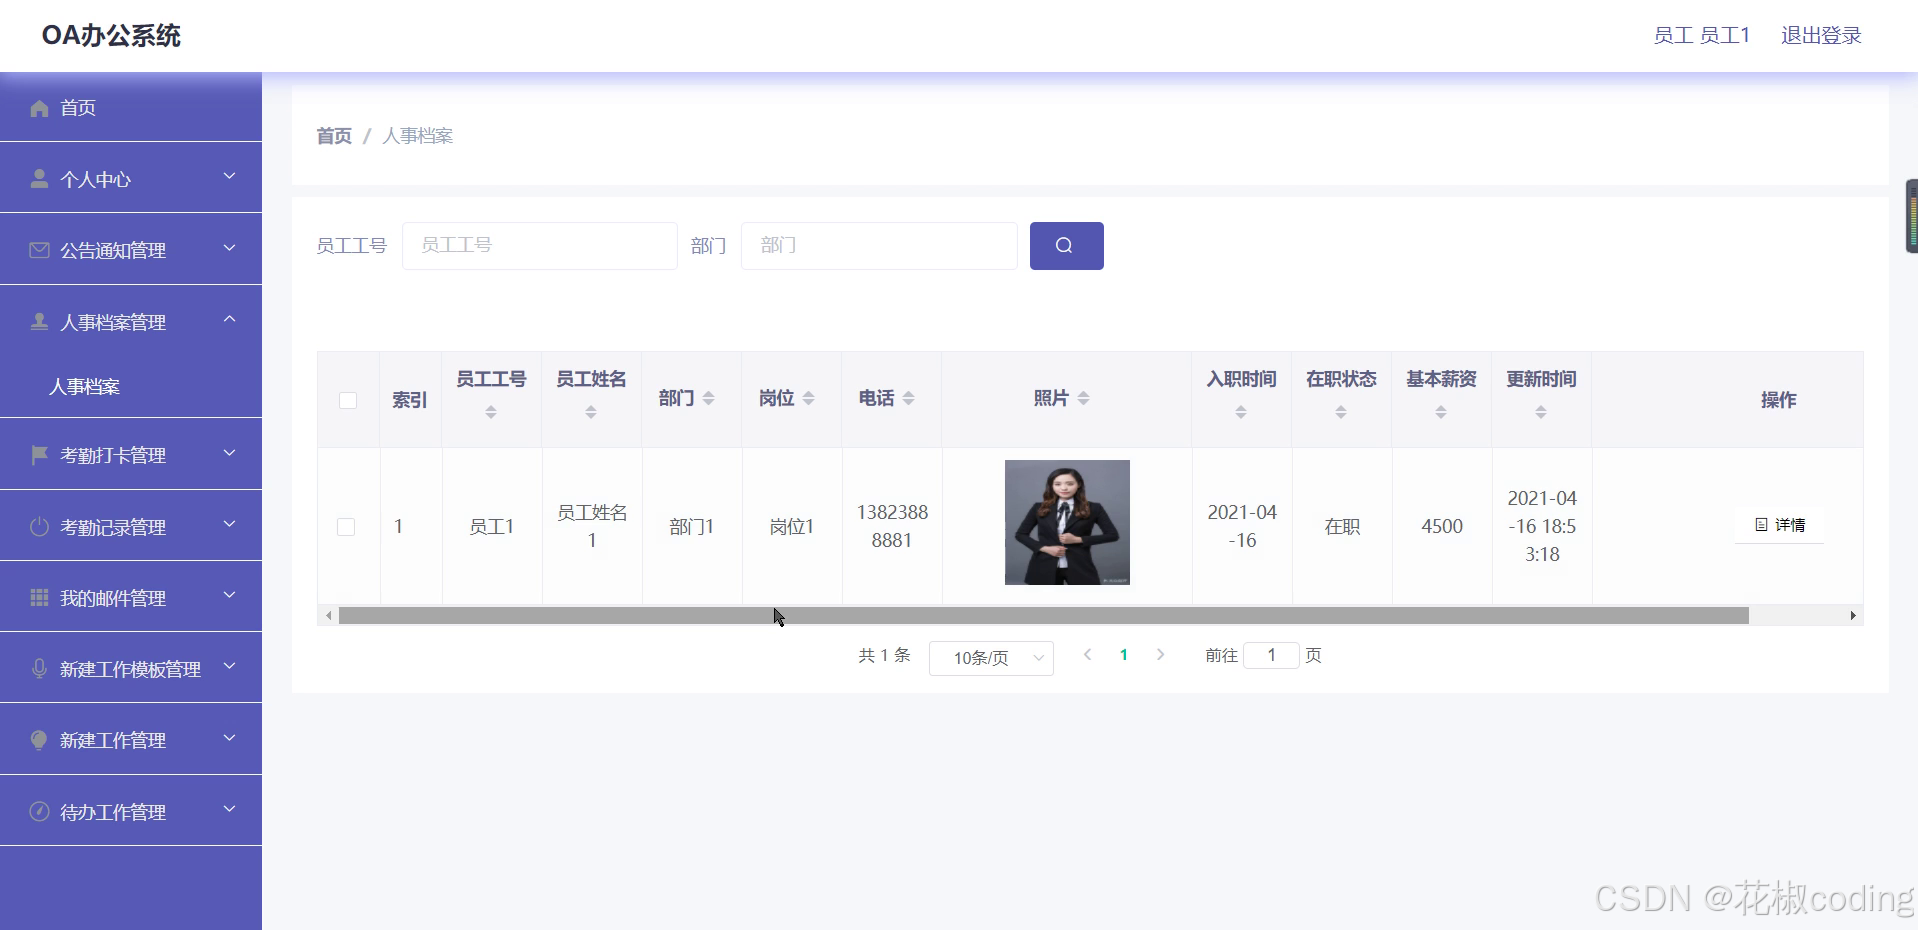Sort by 在职状态 column arrows
Viewport: 1918px width, 930px height.
point(1341,412)
